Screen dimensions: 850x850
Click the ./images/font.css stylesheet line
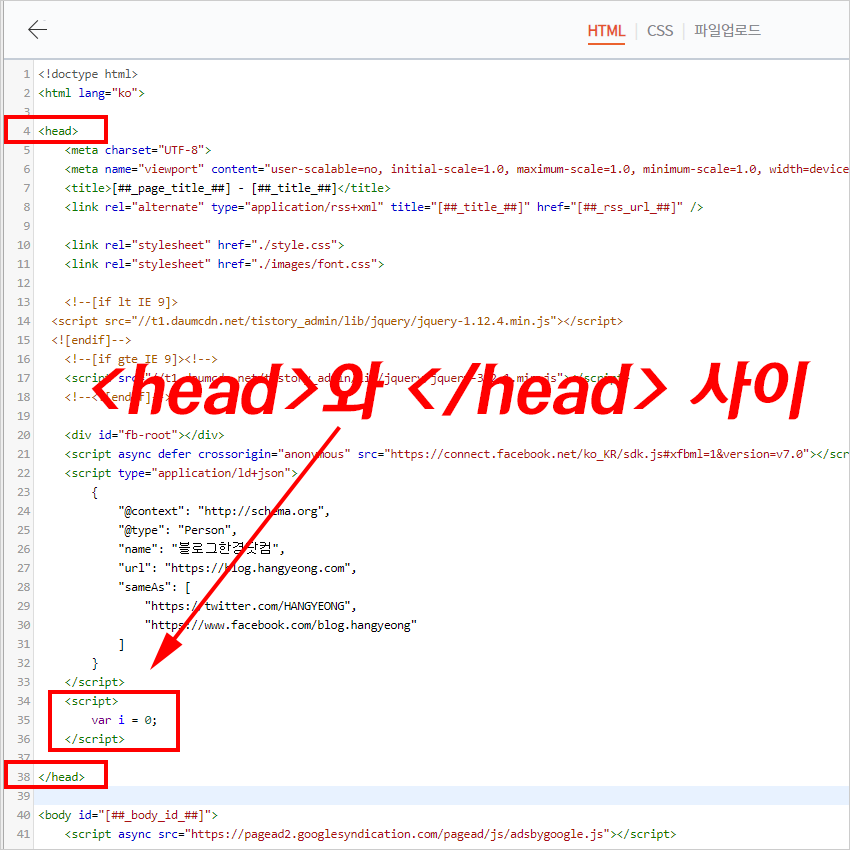coord(224,264)
